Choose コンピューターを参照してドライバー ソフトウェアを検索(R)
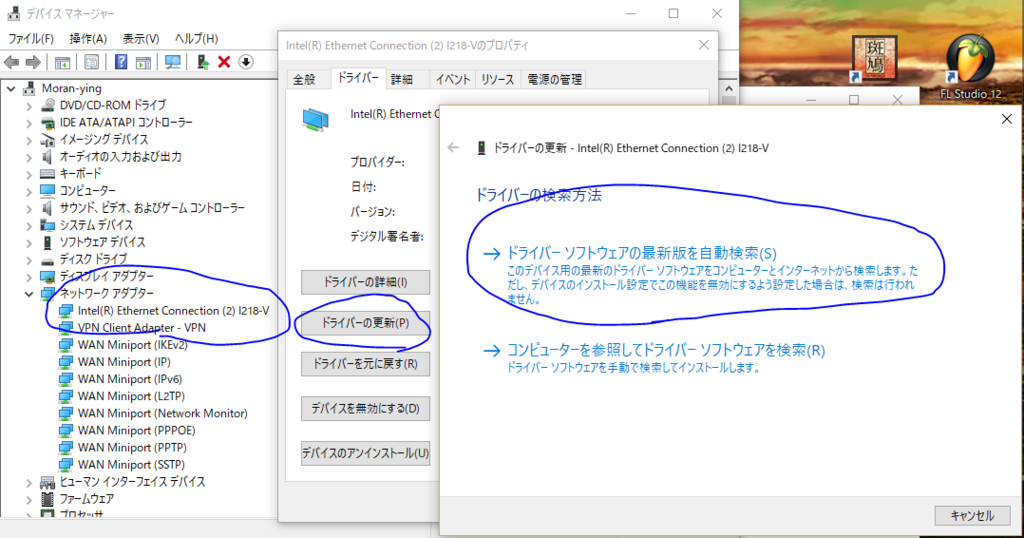This screenshot has width=1024, height=538. tap(654, 358)
